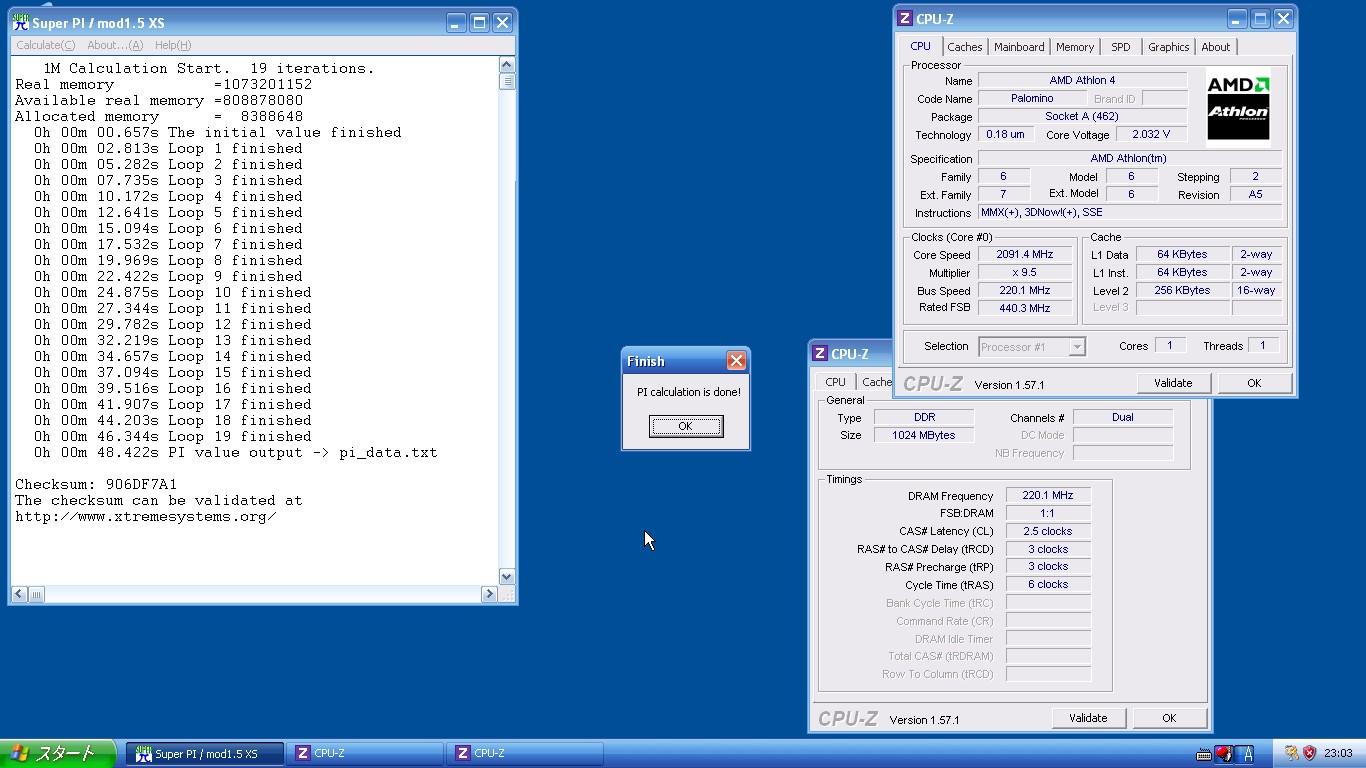1366x768 pixels.
Task: Click the Revision value 'A5'
Action: coord(1255,194)
